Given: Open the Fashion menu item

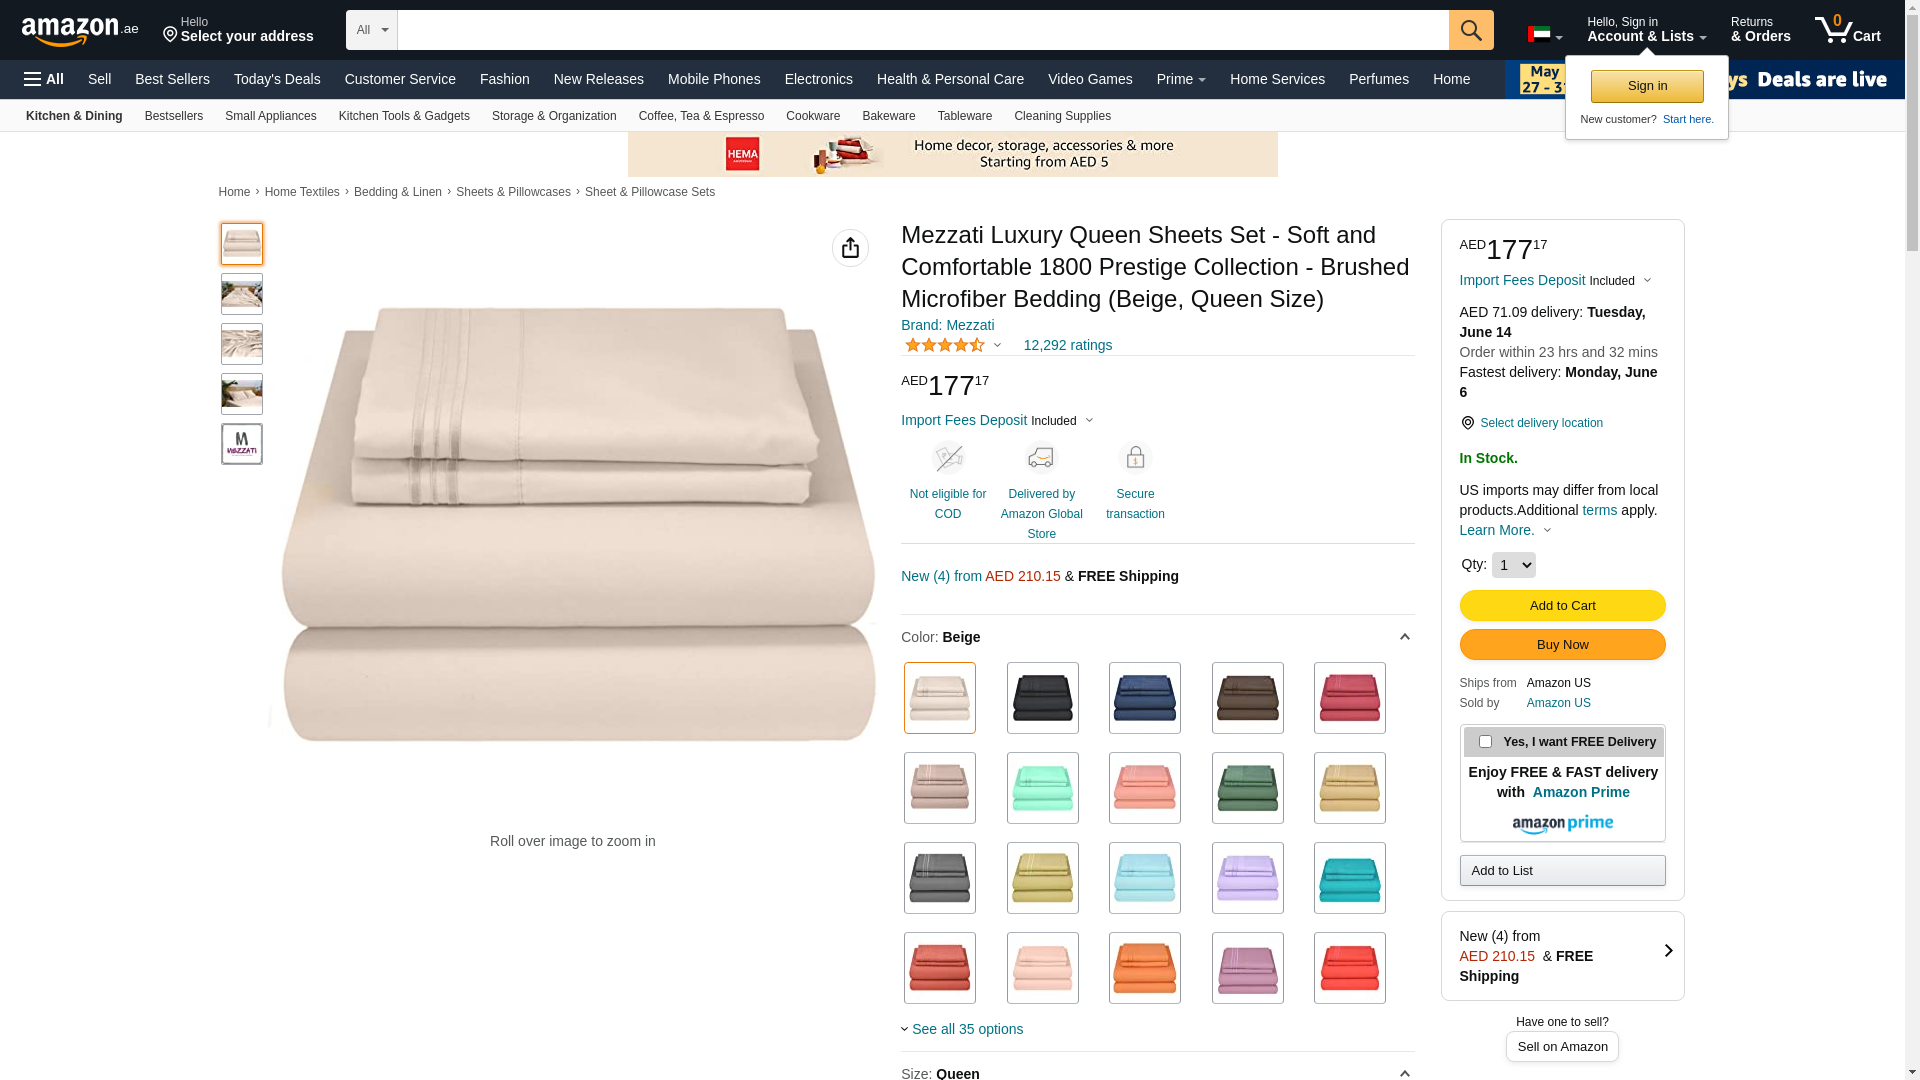Looking at the screenshot, I should click(504, 79).
